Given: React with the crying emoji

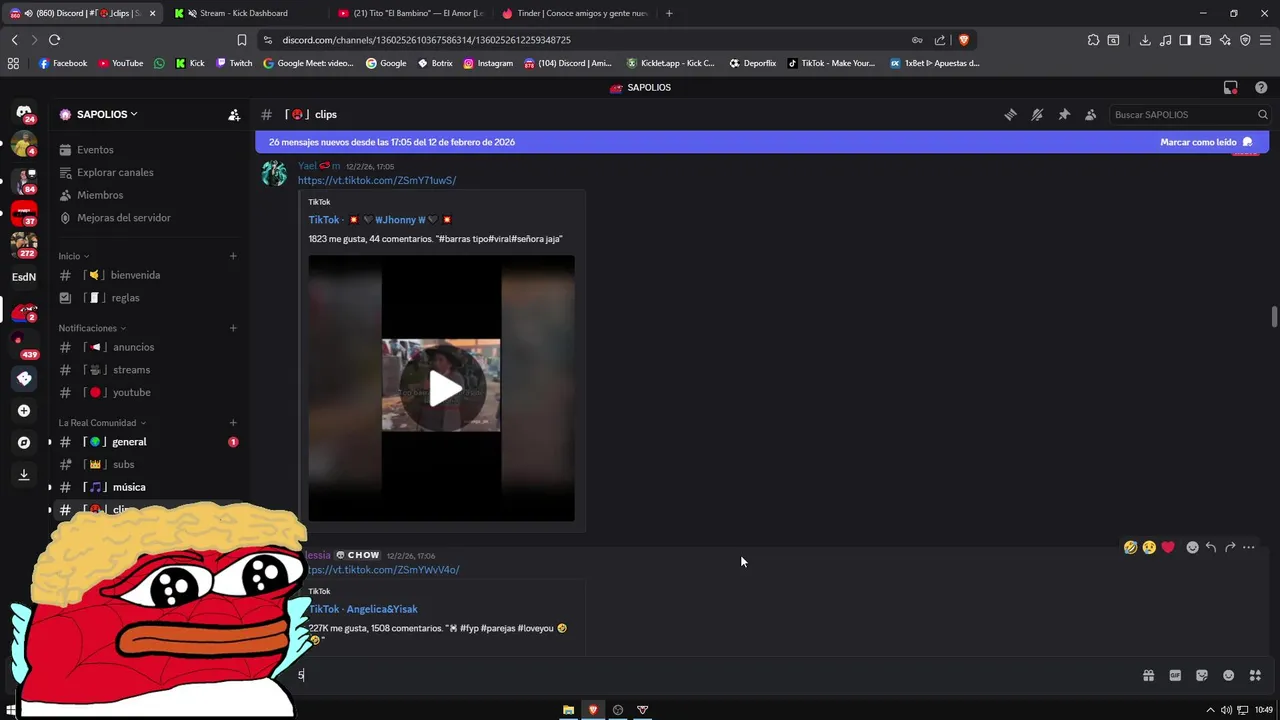Looking at the screenshot, I should [1149, 547].
